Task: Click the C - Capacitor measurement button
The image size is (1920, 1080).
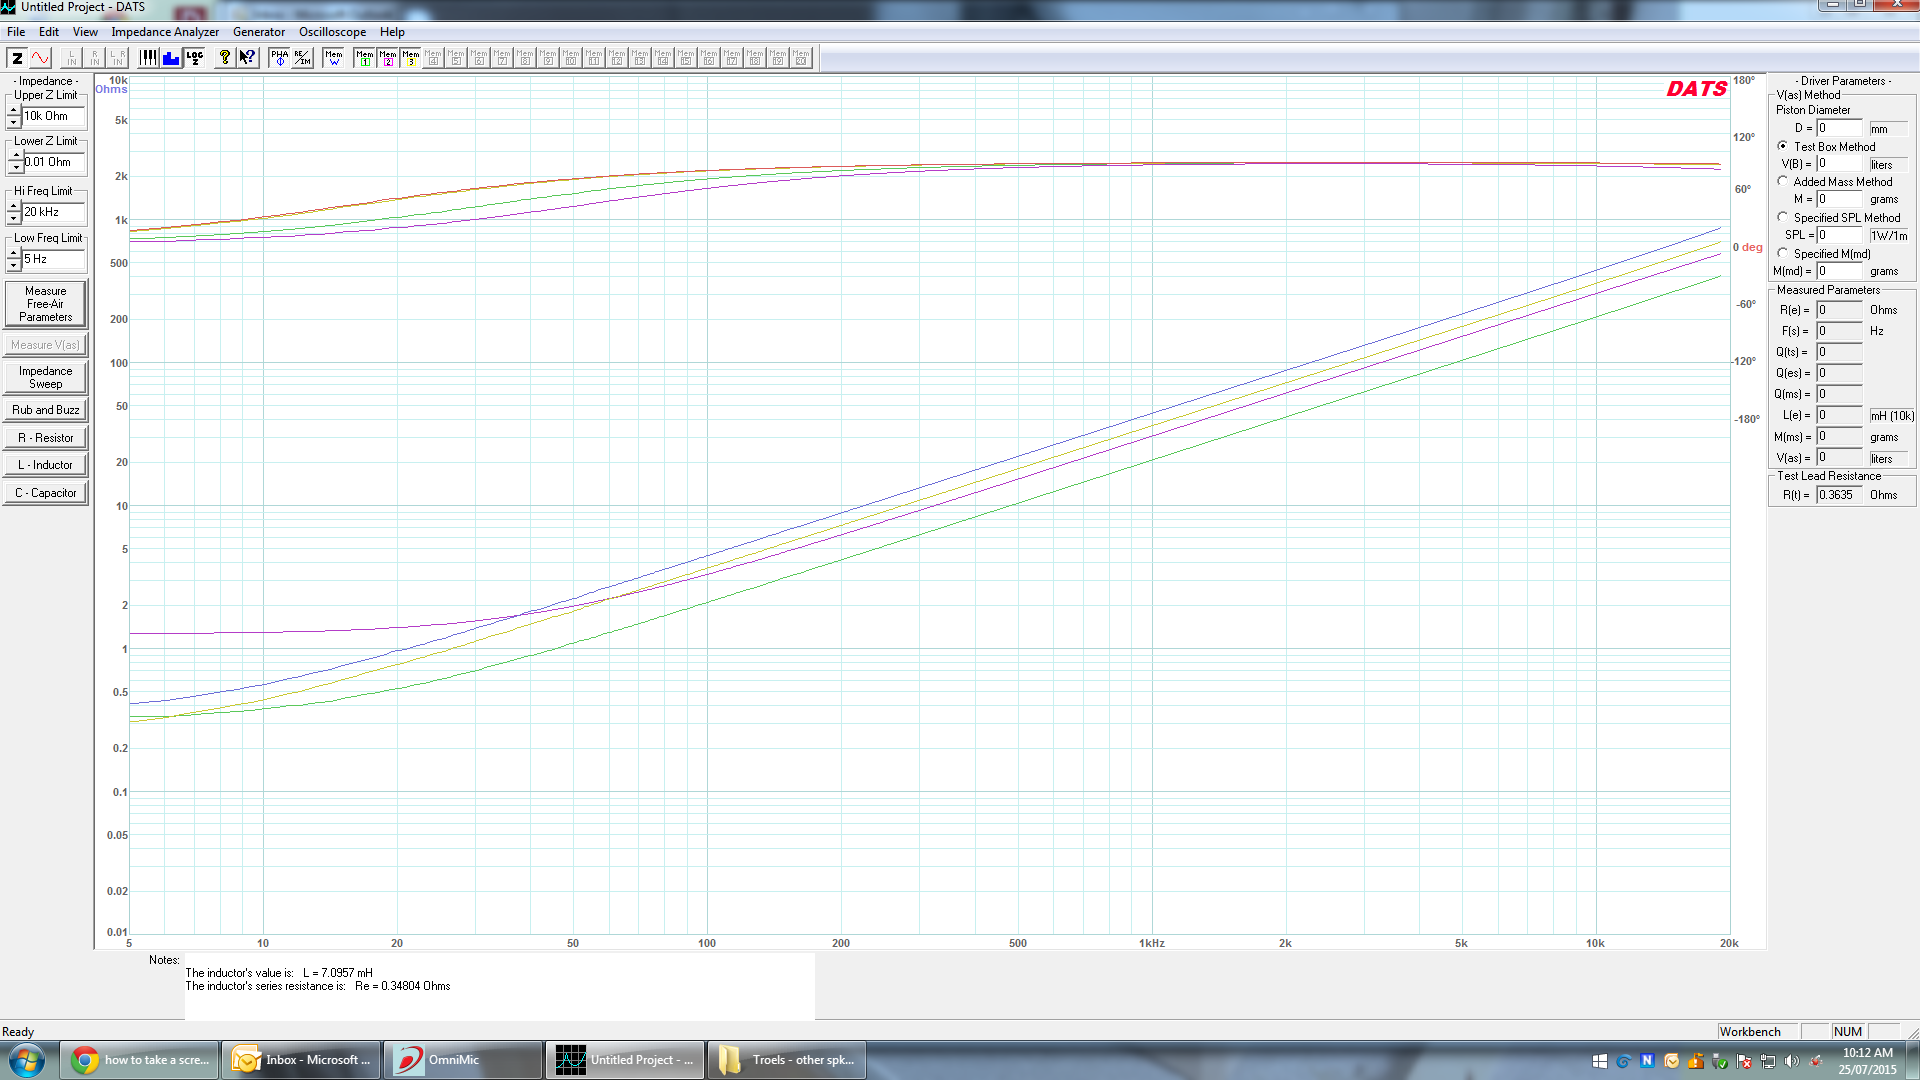Action: pos(45,493)
